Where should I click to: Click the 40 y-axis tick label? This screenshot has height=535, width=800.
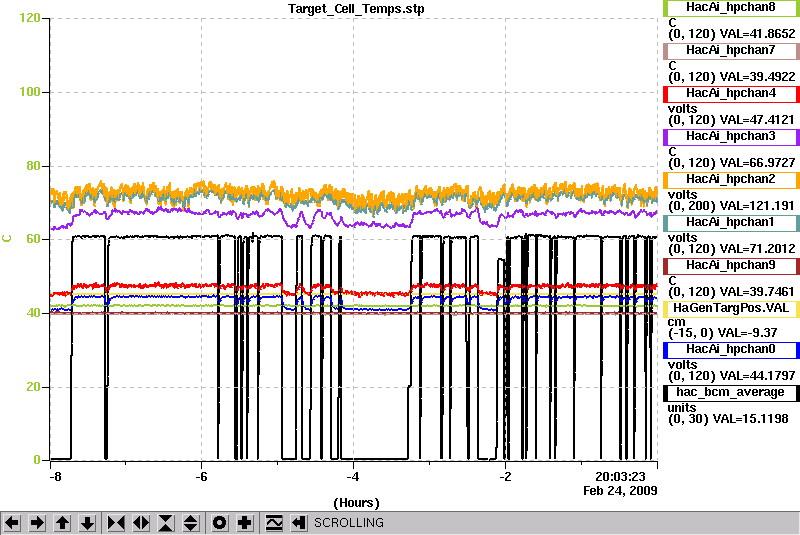(33, 313)
